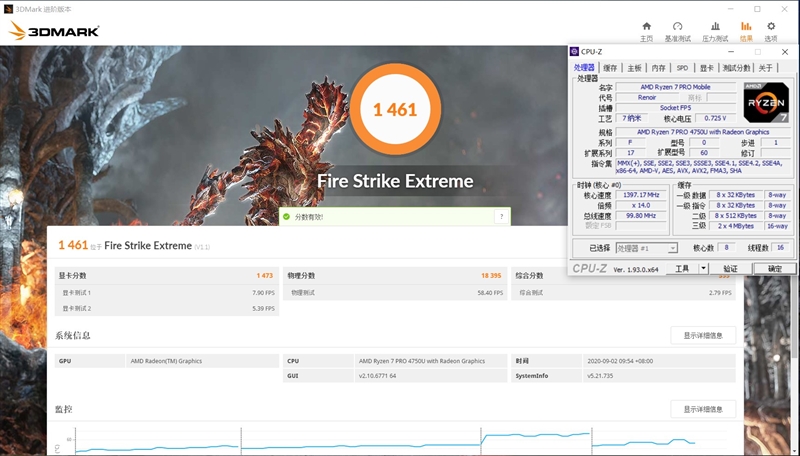Image resolution: width=800 pixels, height=456 pixels.
Task: Click the Ryzen 7 logo in CPU-Z
Action: [766, 103]
